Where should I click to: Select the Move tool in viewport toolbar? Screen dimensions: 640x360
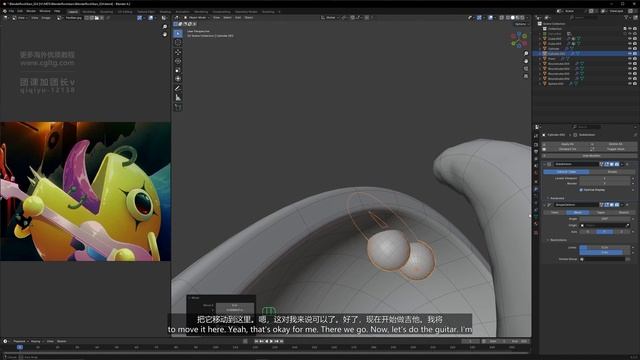(x=178, y=52)
